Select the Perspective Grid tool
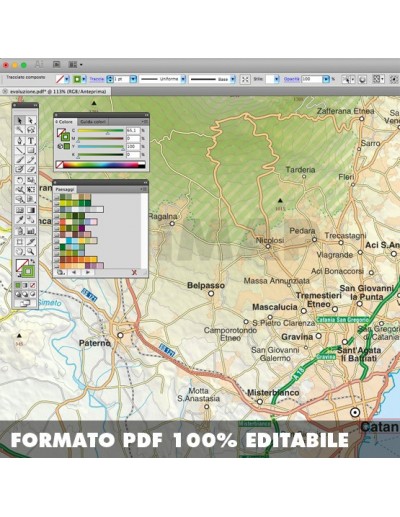Screen dimensions: 400x517 click(31, 199)
